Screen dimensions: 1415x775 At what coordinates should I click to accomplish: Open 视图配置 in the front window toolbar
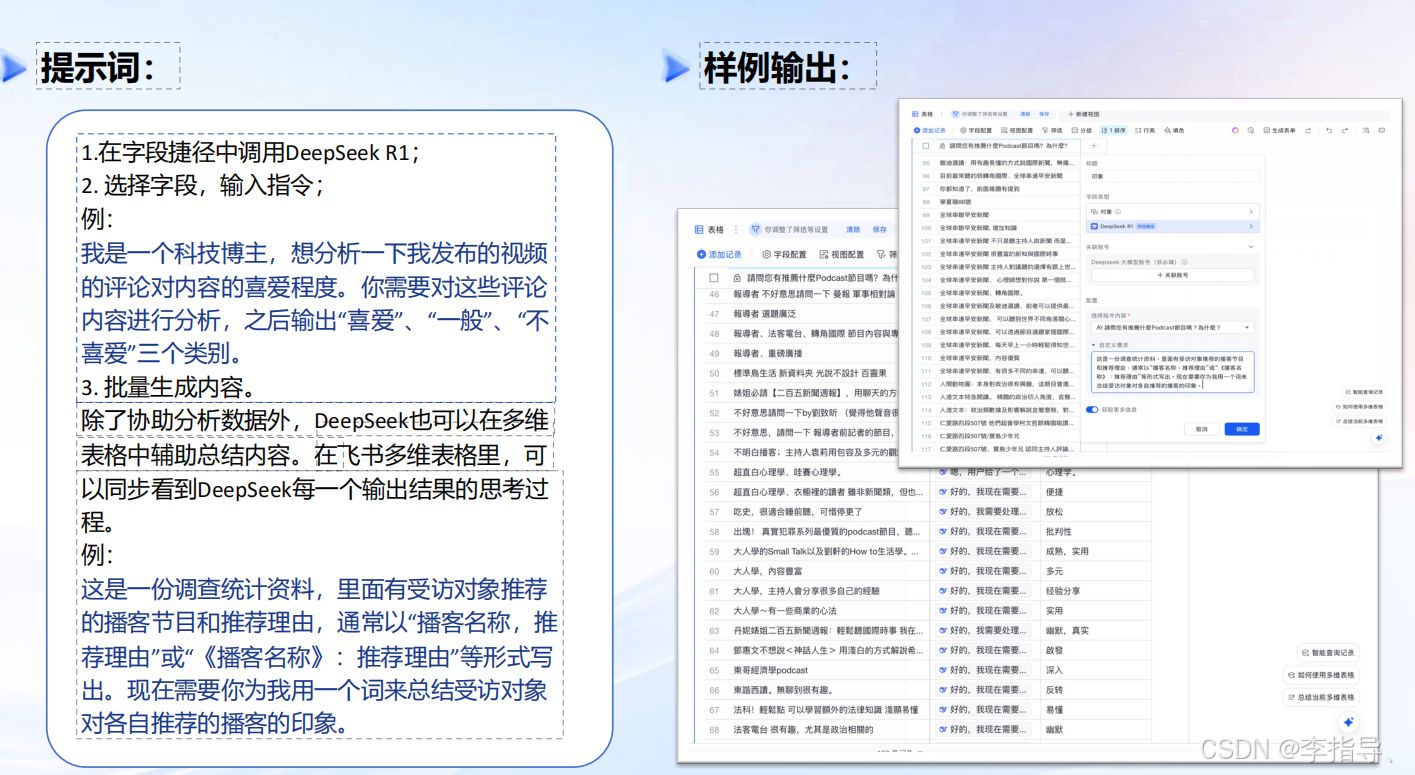point(1017,130)
